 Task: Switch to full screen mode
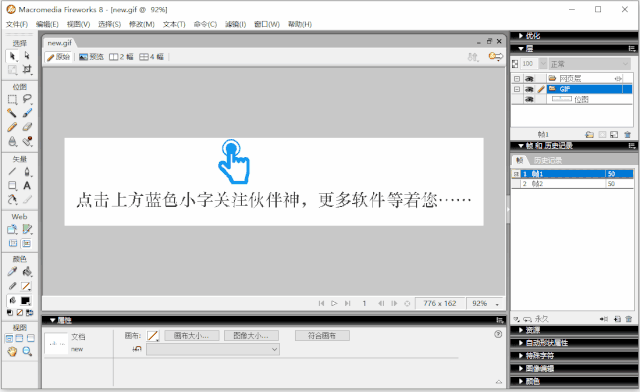31,339
